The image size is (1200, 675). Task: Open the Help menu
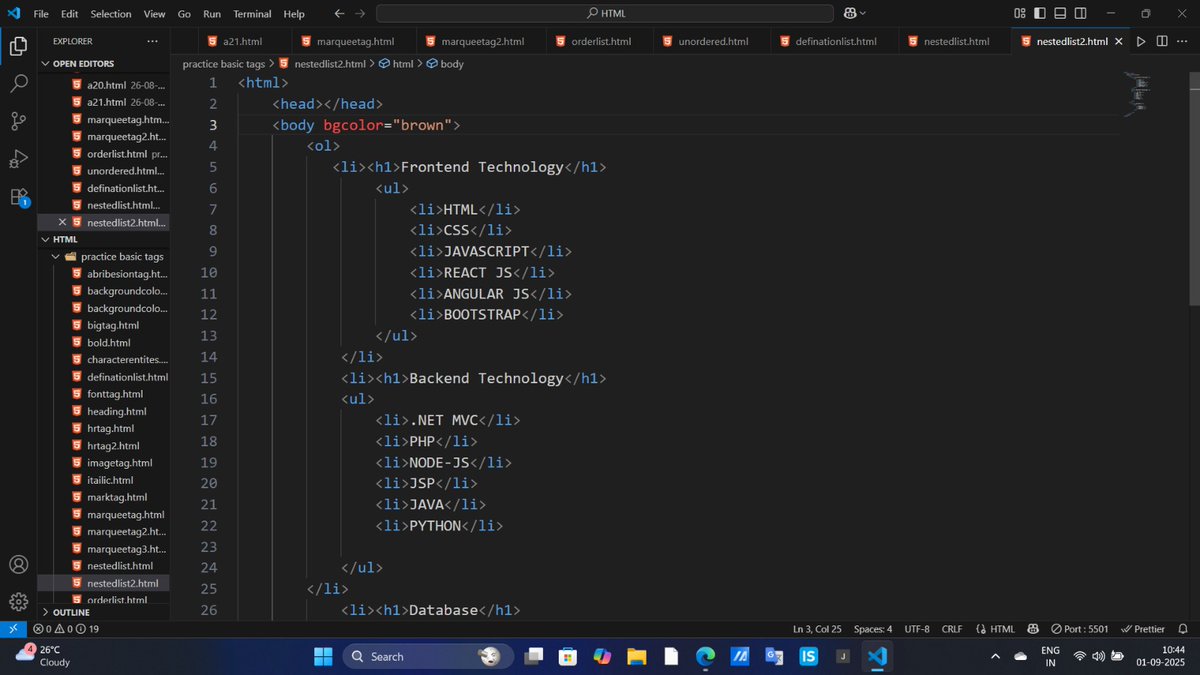[x=294, y=14]
